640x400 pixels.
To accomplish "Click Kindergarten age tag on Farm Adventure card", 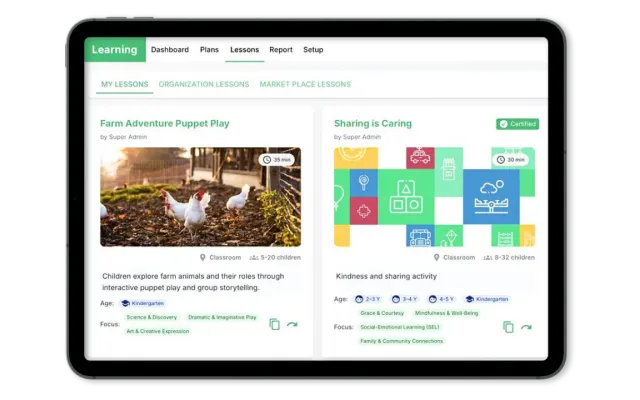I will tap(143, 303).
